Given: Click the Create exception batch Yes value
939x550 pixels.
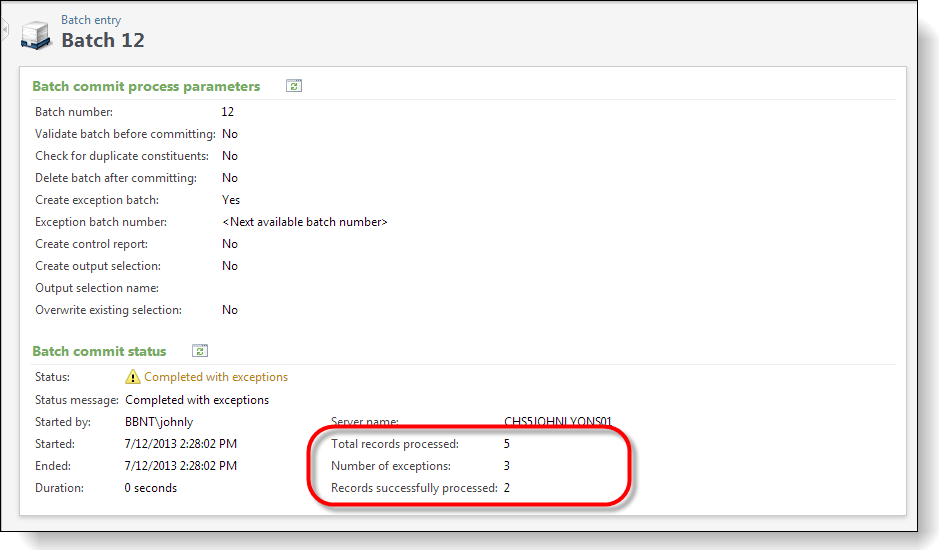Looking at the screenshot, I should click(231, 200).
